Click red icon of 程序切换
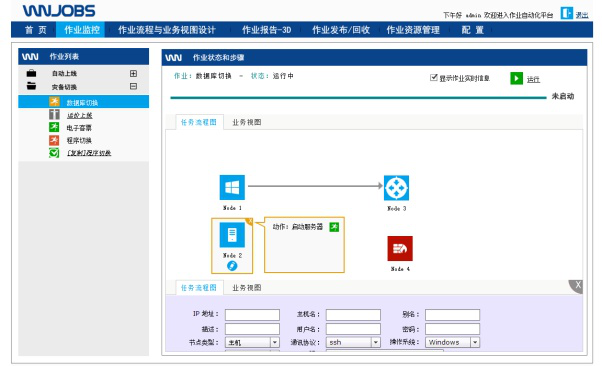 pyautogui.click(x=54, y=140)
